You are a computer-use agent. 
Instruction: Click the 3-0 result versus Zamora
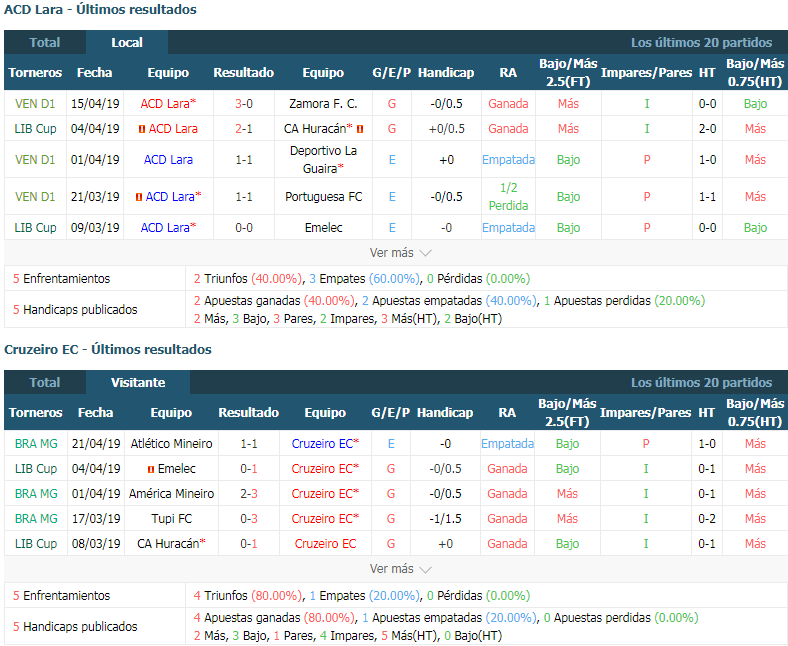point(244,104)
